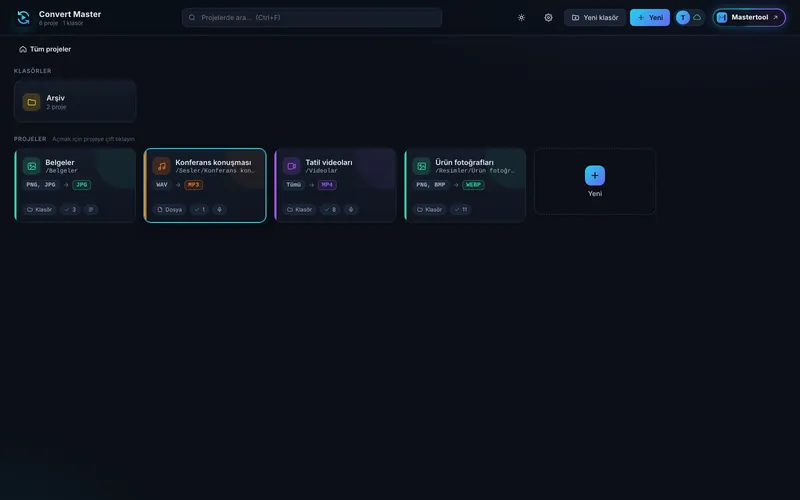Click the cloud sync icon
The width and height of the screenshot is (800, 500).
coord(697,17)
